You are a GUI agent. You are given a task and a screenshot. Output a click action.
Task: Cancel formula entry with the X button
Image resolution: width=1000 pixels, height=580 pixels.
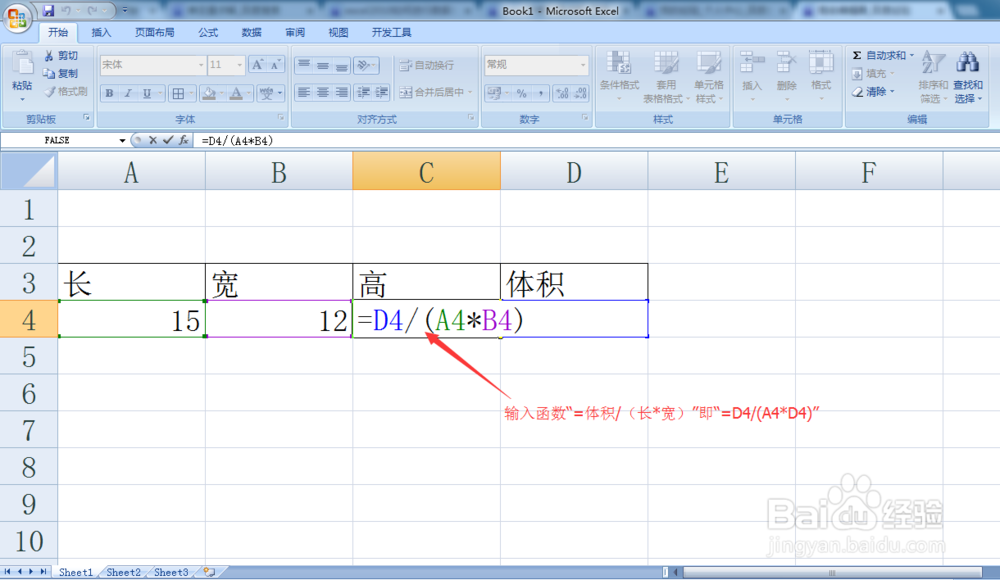pos(153,140)
